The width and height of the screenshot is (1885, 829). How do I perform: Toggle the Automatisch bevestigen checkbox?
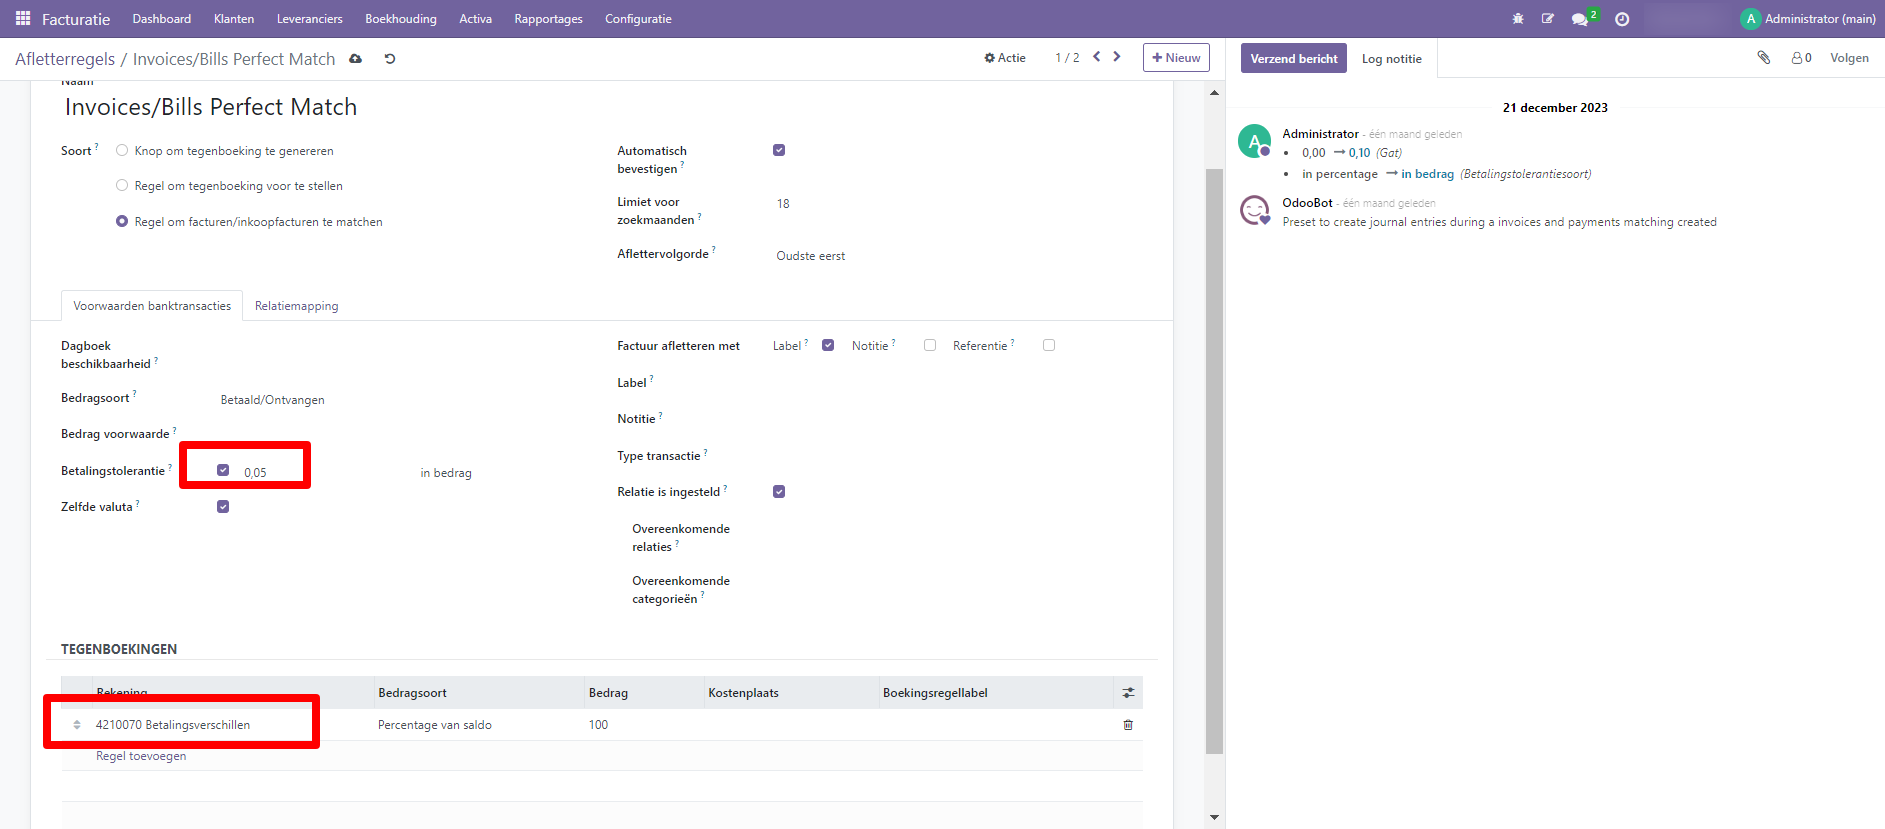click(x=779, y=150)
